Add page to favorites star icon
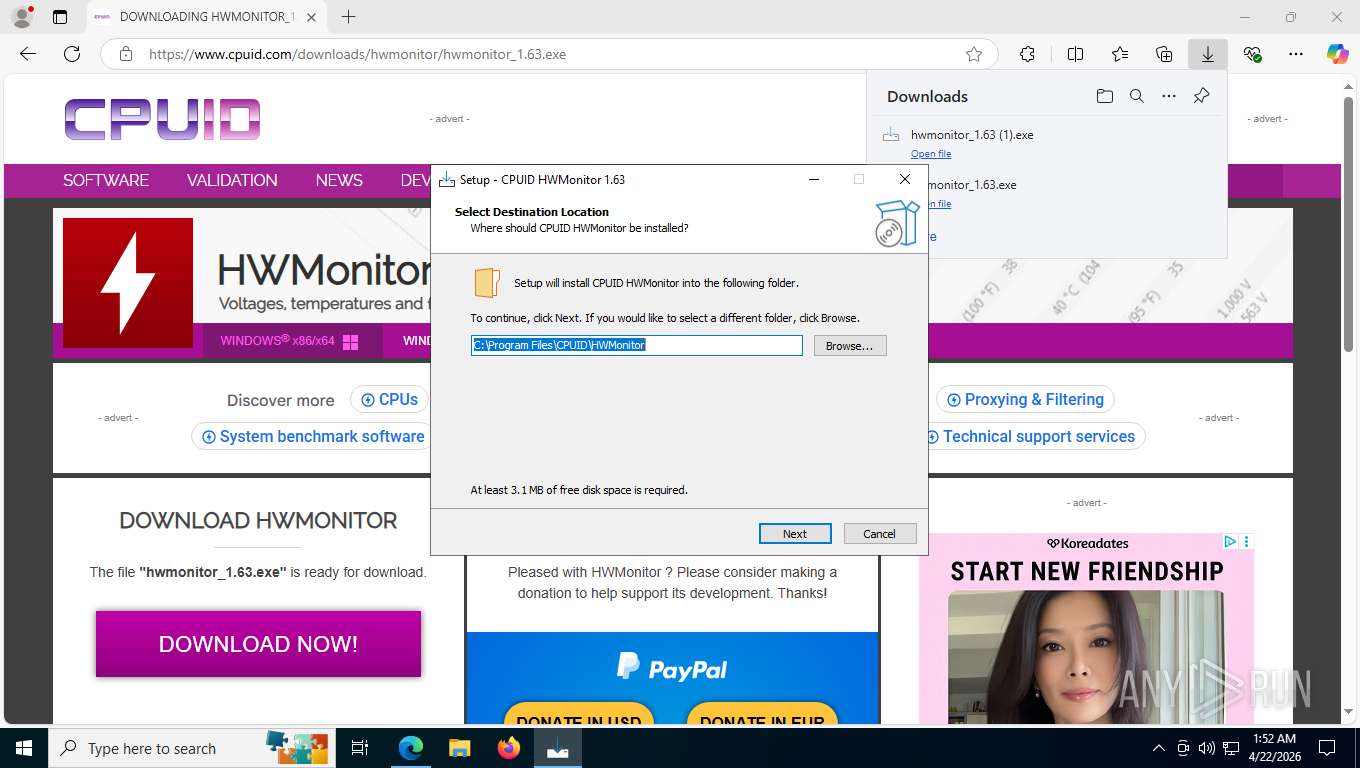Viewport: 1360px width, 768px height. click(x=974, y=54)
